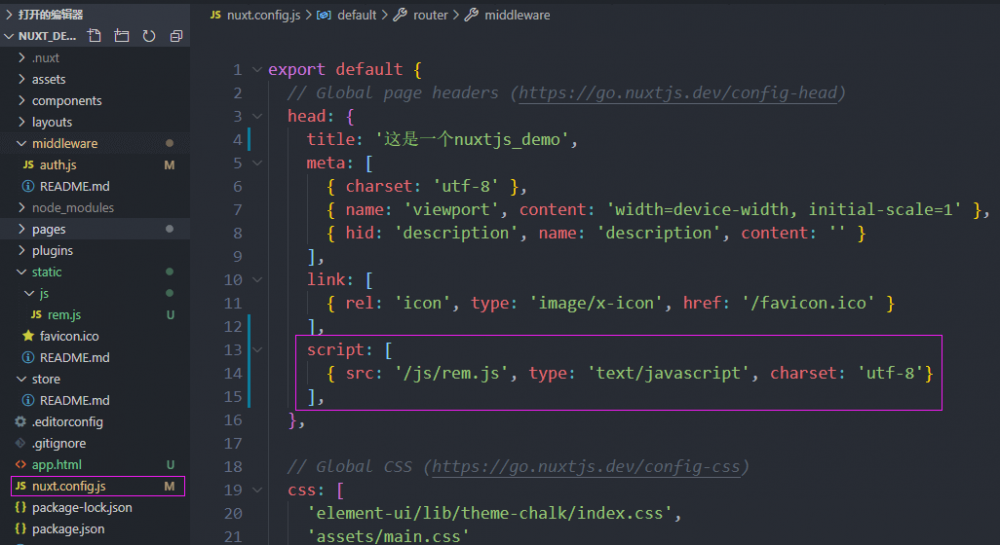Click line number 14 in the gutter
Viewport: 1000px width, 545px height.
233,373
